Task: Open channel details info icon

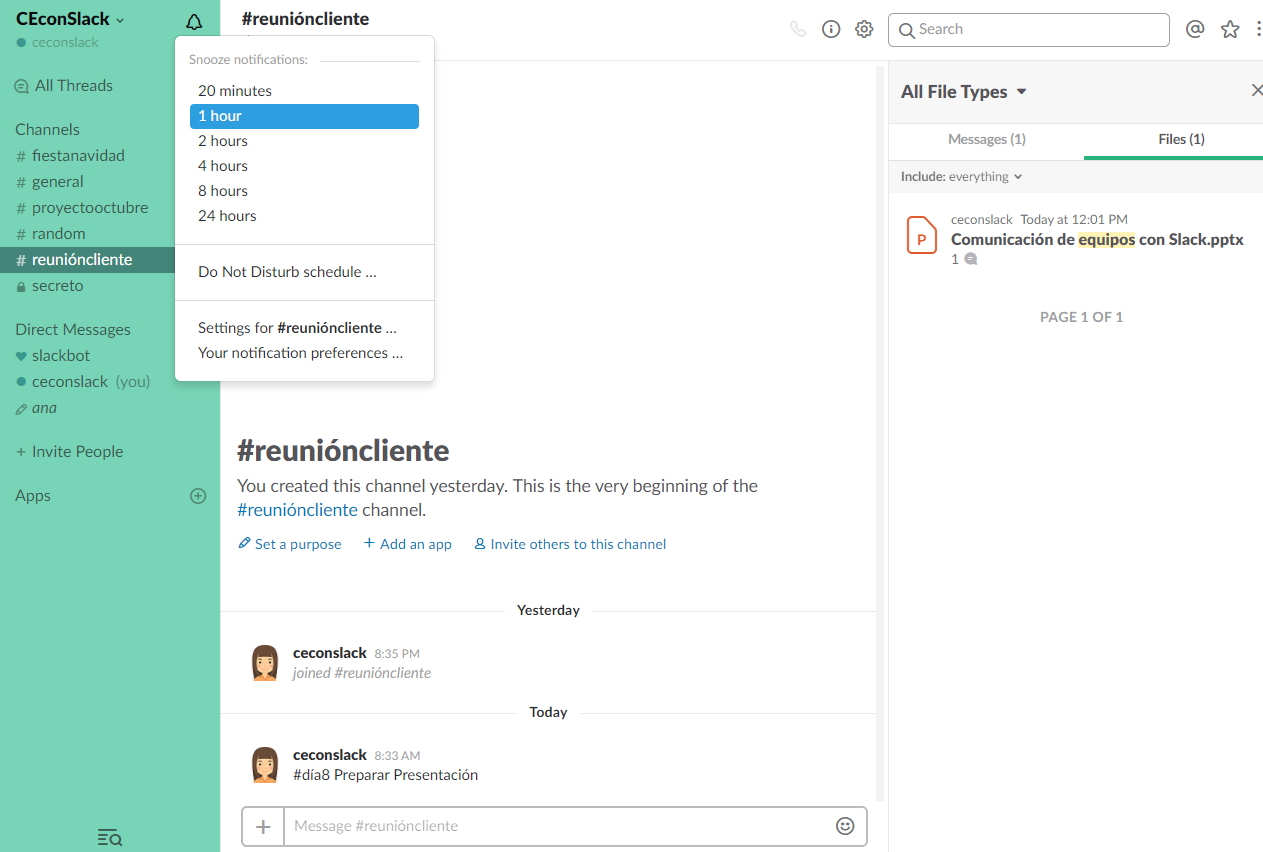Action: pyautogui.click(x=831, y=29)
